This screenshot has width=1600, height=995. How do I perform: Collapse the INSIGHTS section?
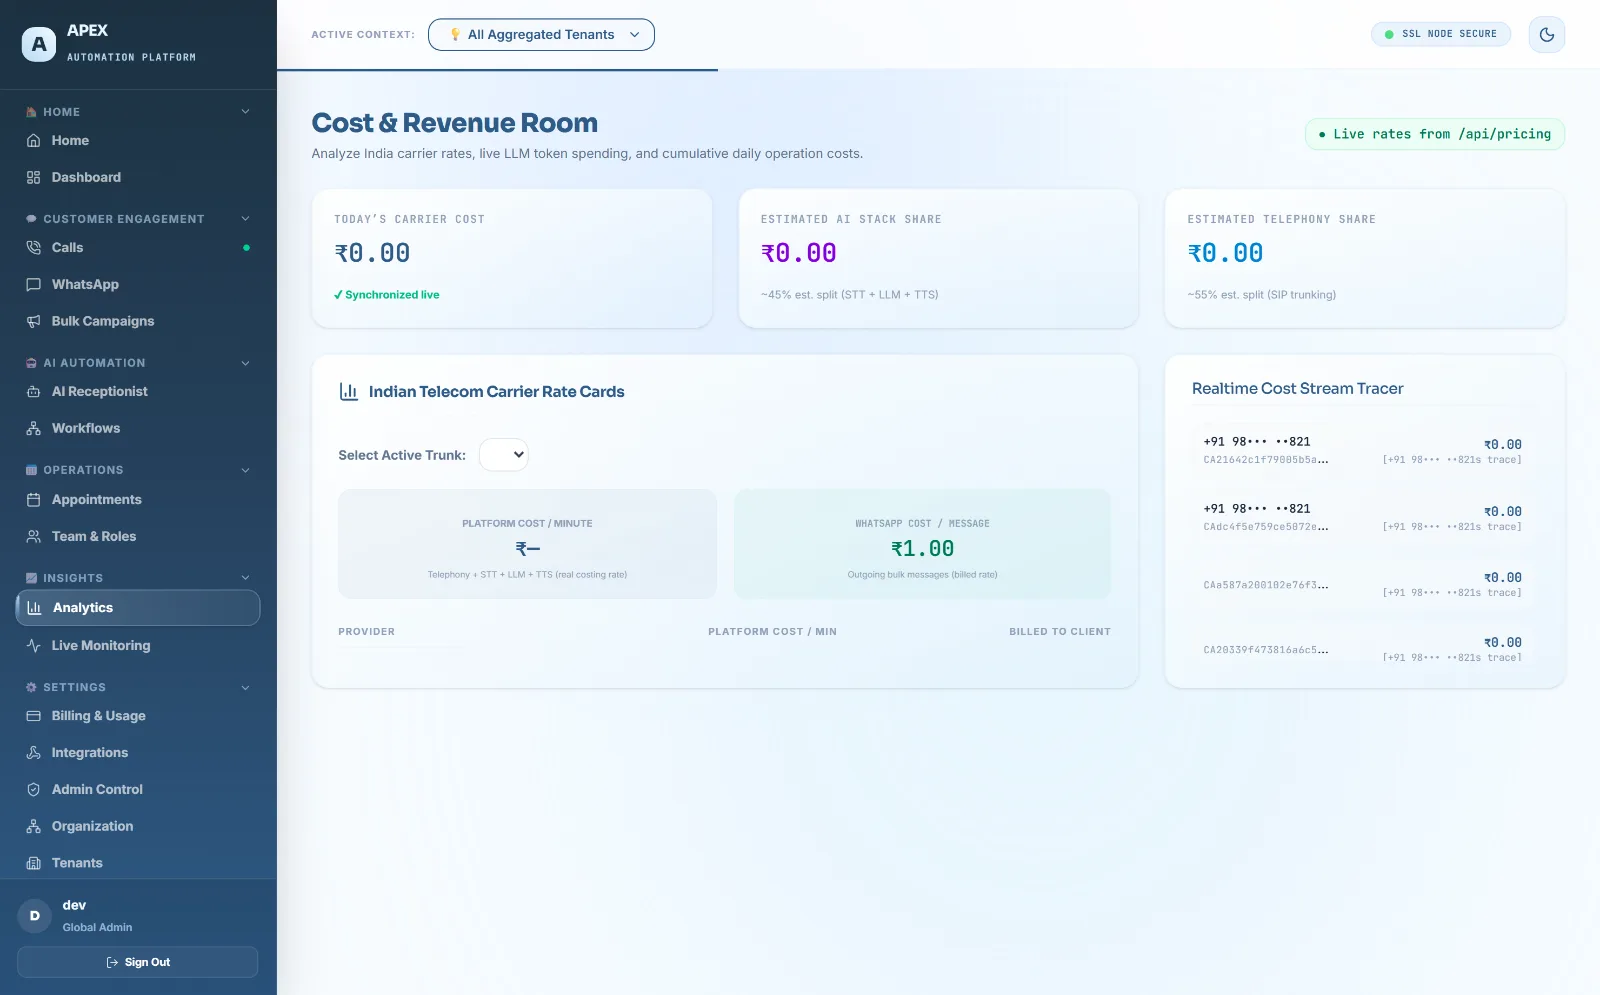245,578
